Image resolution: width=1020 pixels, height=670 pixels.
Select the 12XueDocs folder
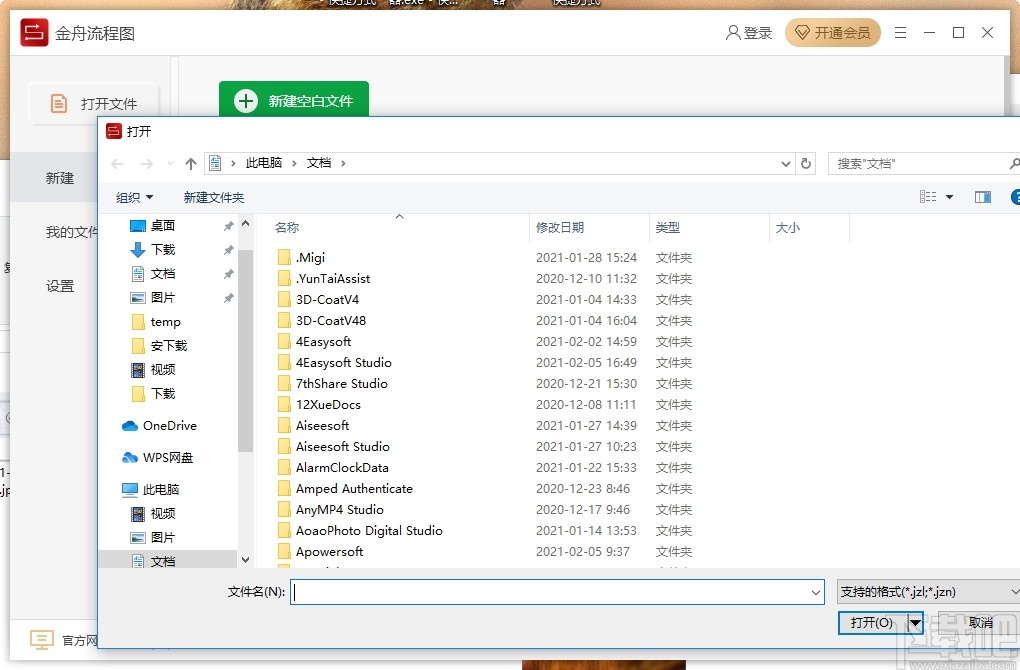[x=328, y=405]
